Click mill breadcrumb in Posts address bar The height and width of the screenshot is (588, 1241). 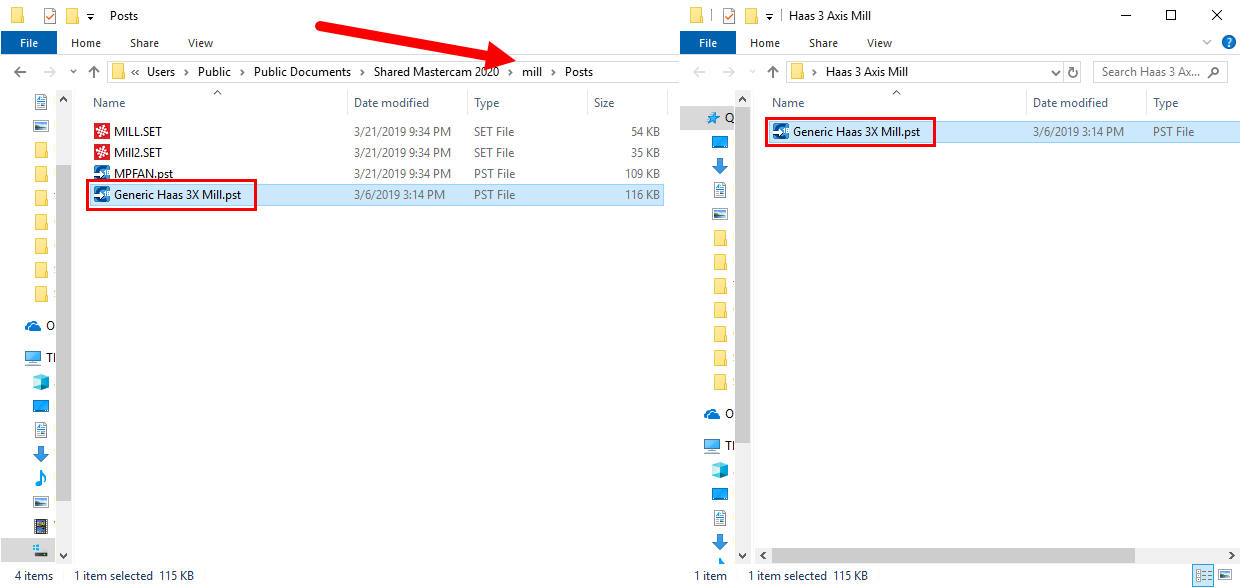(532, 72)
